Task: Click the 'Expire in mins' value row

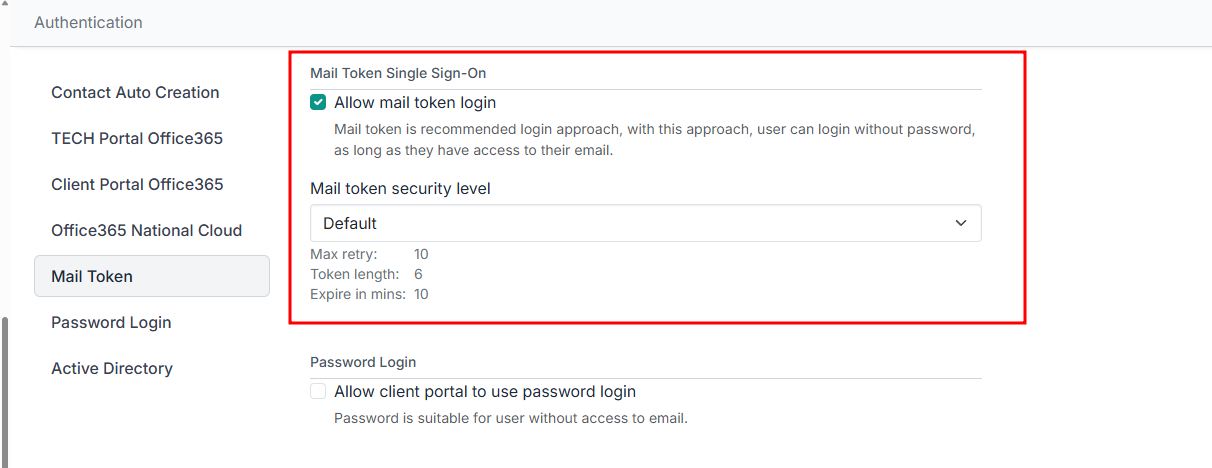Action: pos(369,294)
